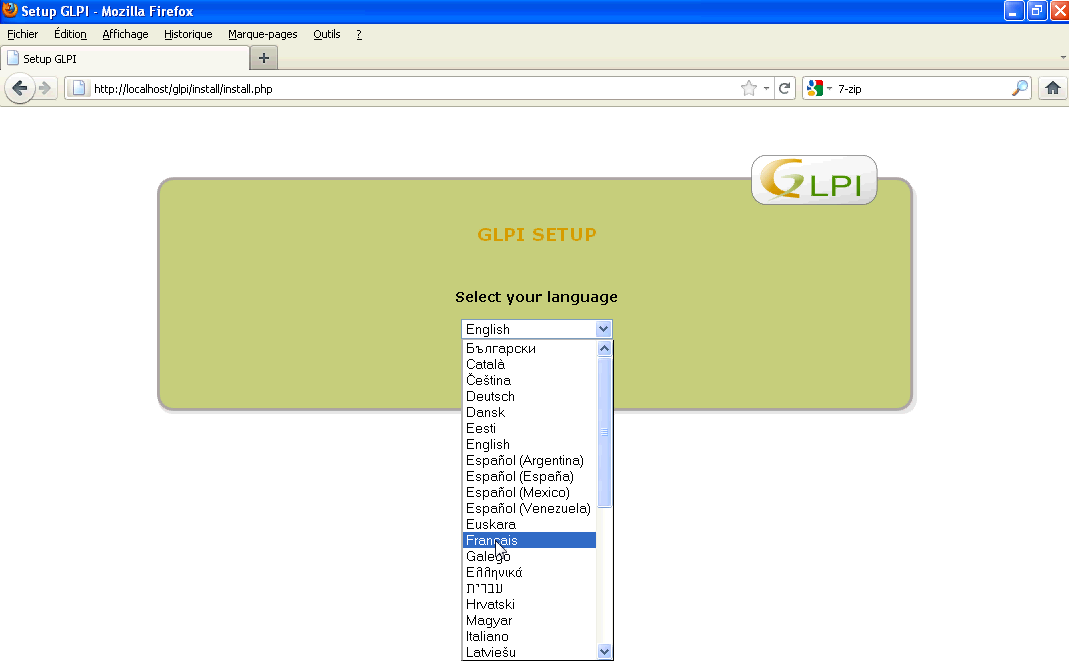The image size is (1069, 670).
Task: Select the Hebrew עברית option
Action: (x=529, y=588)
